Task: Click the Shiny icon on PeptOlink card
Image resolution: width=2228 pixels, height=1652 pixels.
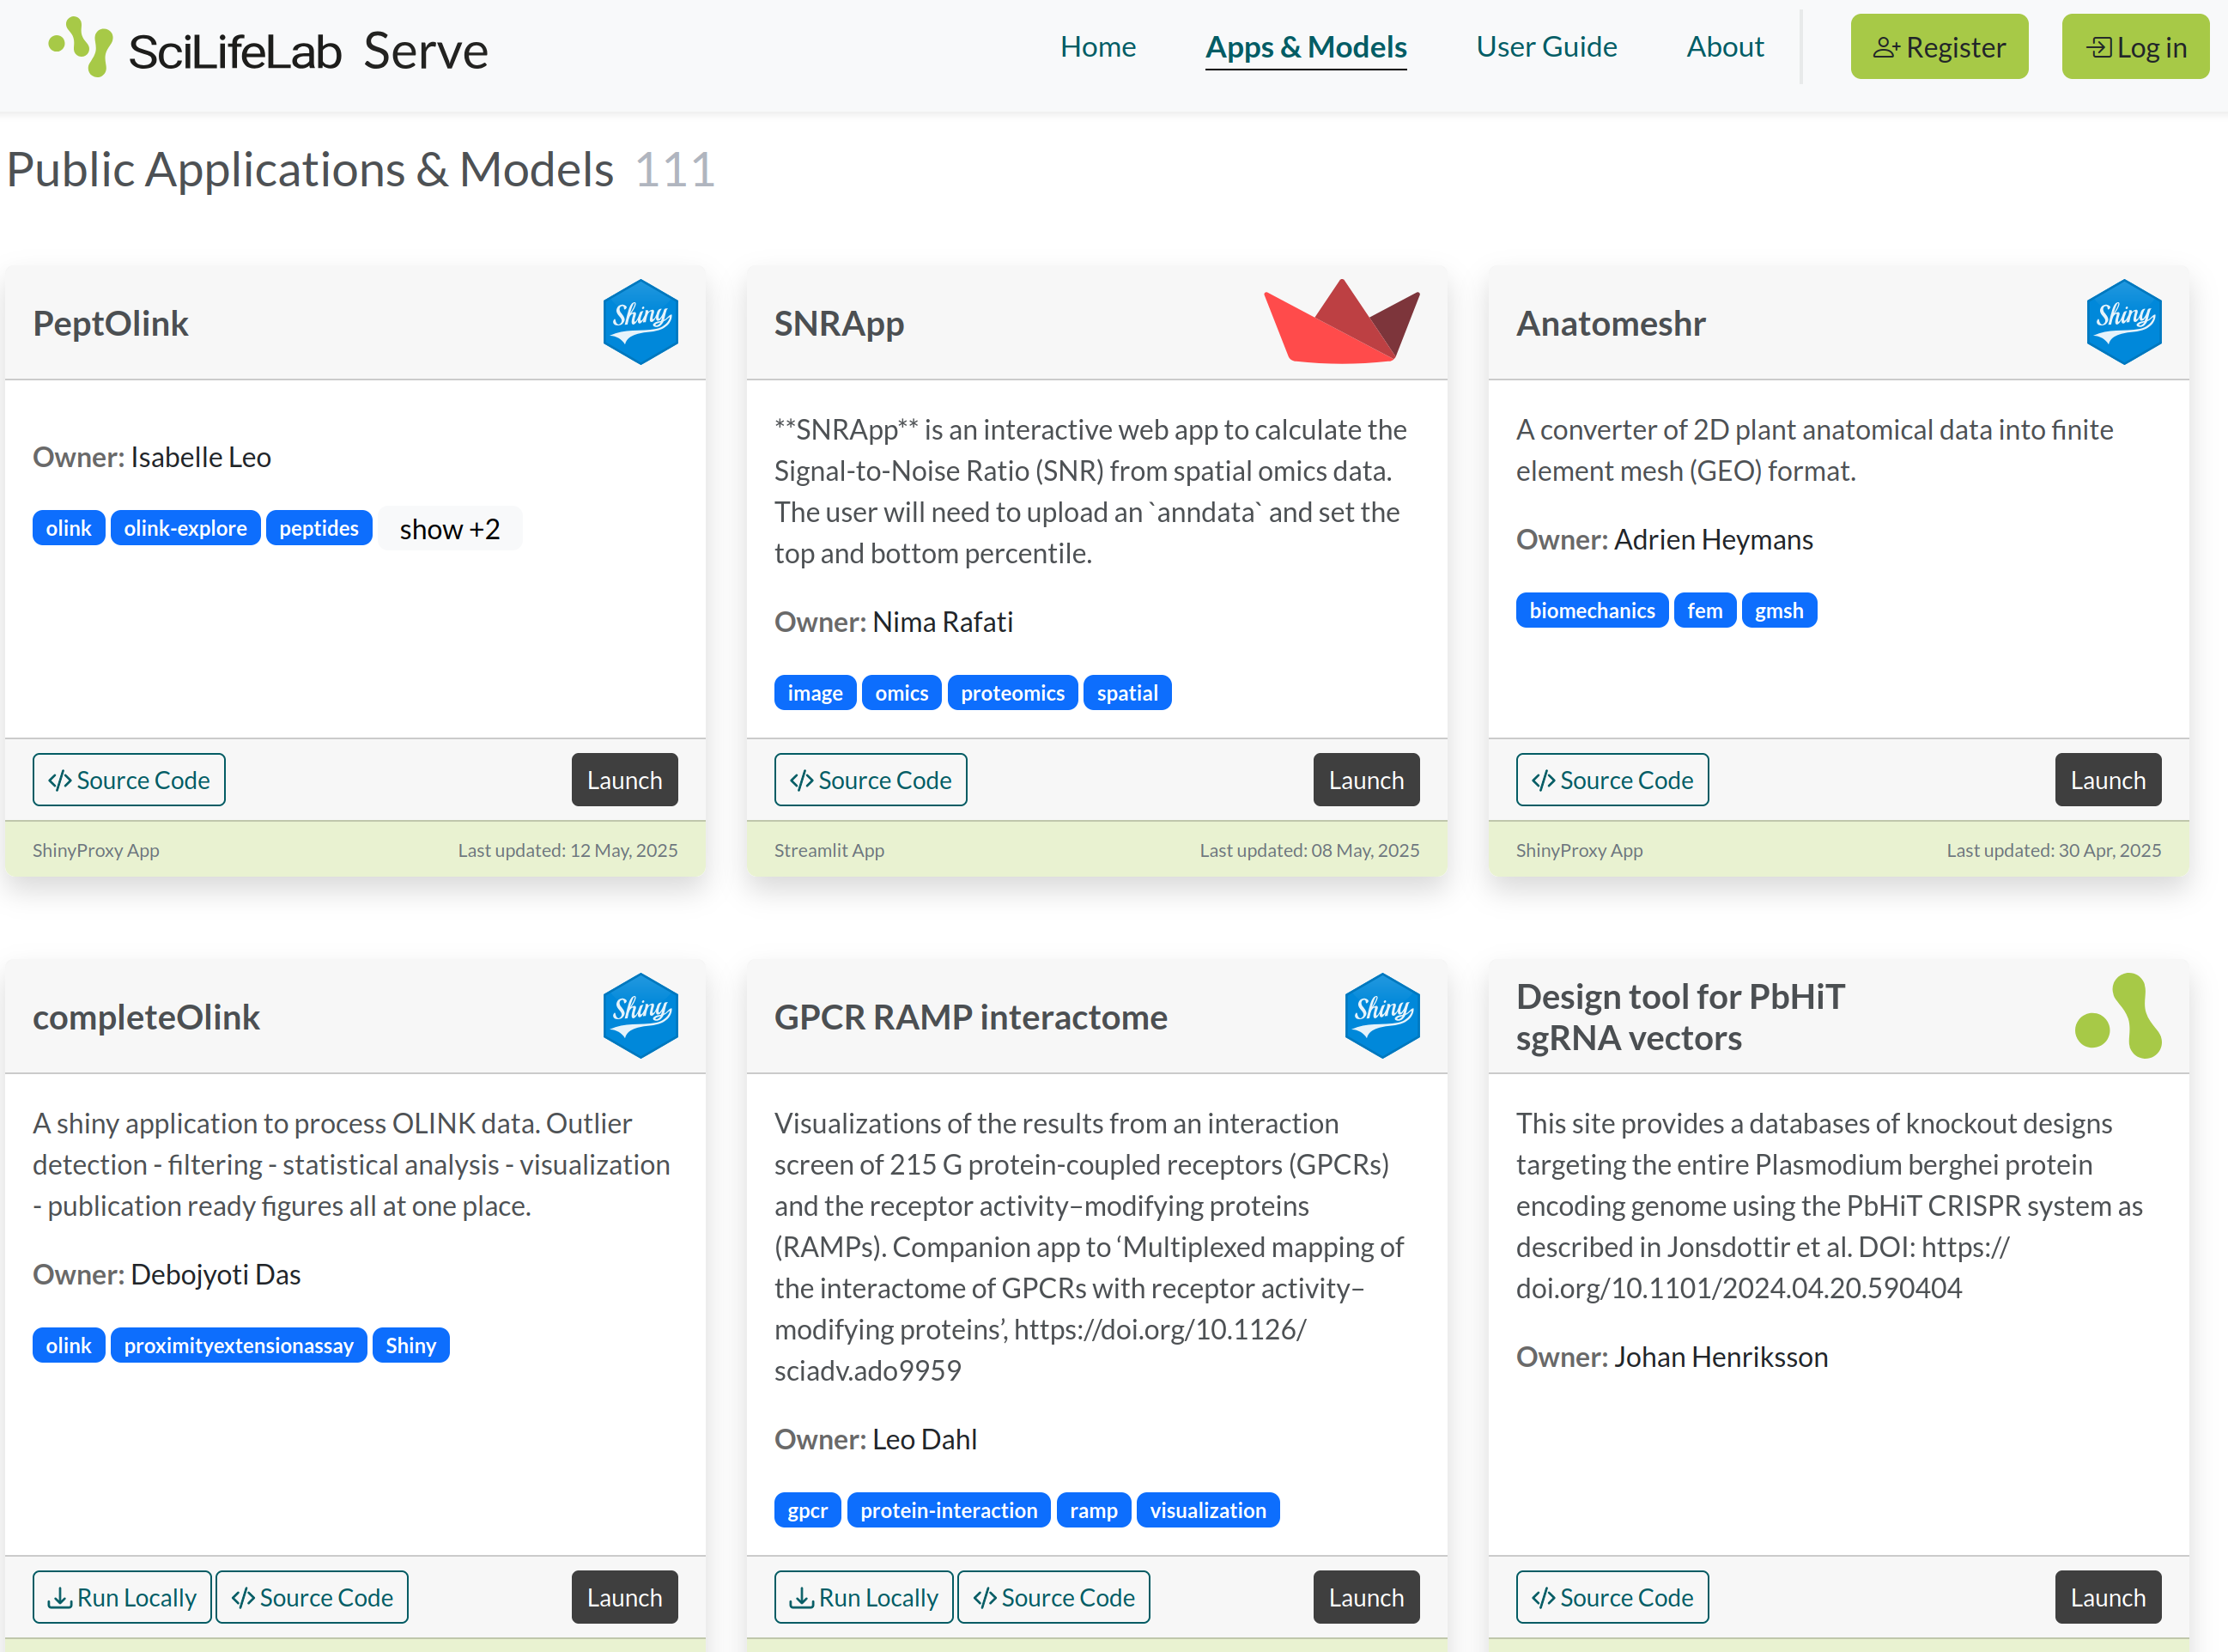Action: point(640,322)
